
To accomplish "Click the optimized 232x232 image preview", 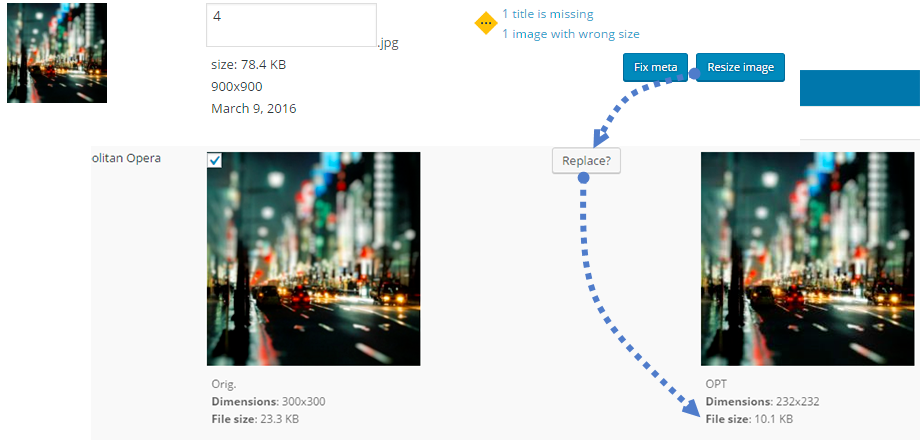I will [x=807, y=259].
